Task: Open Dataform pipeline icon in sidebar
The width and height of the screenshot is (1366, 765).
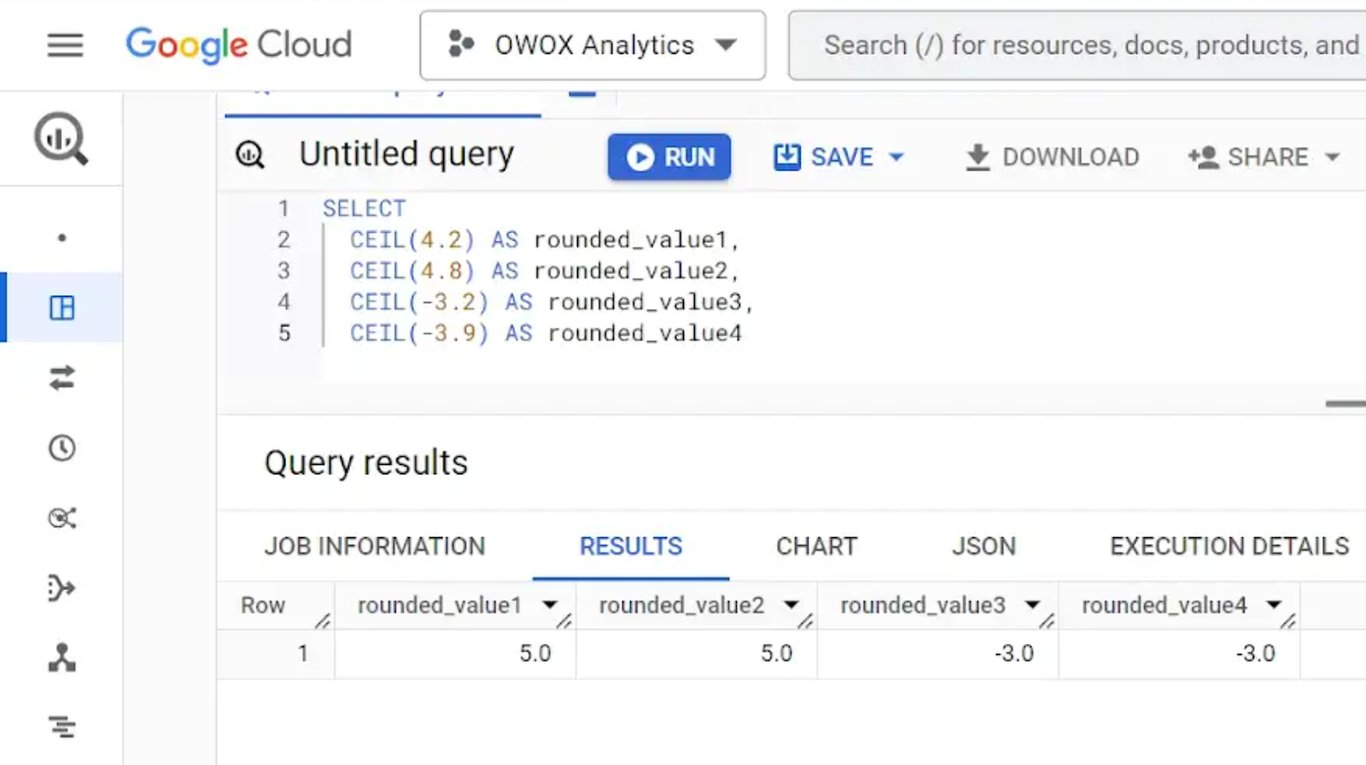Action: coord(62,588)
